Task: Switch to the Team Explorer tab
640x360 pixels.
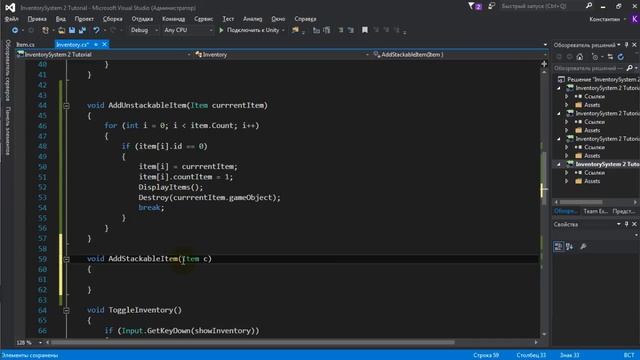Action: pos(595,211)
